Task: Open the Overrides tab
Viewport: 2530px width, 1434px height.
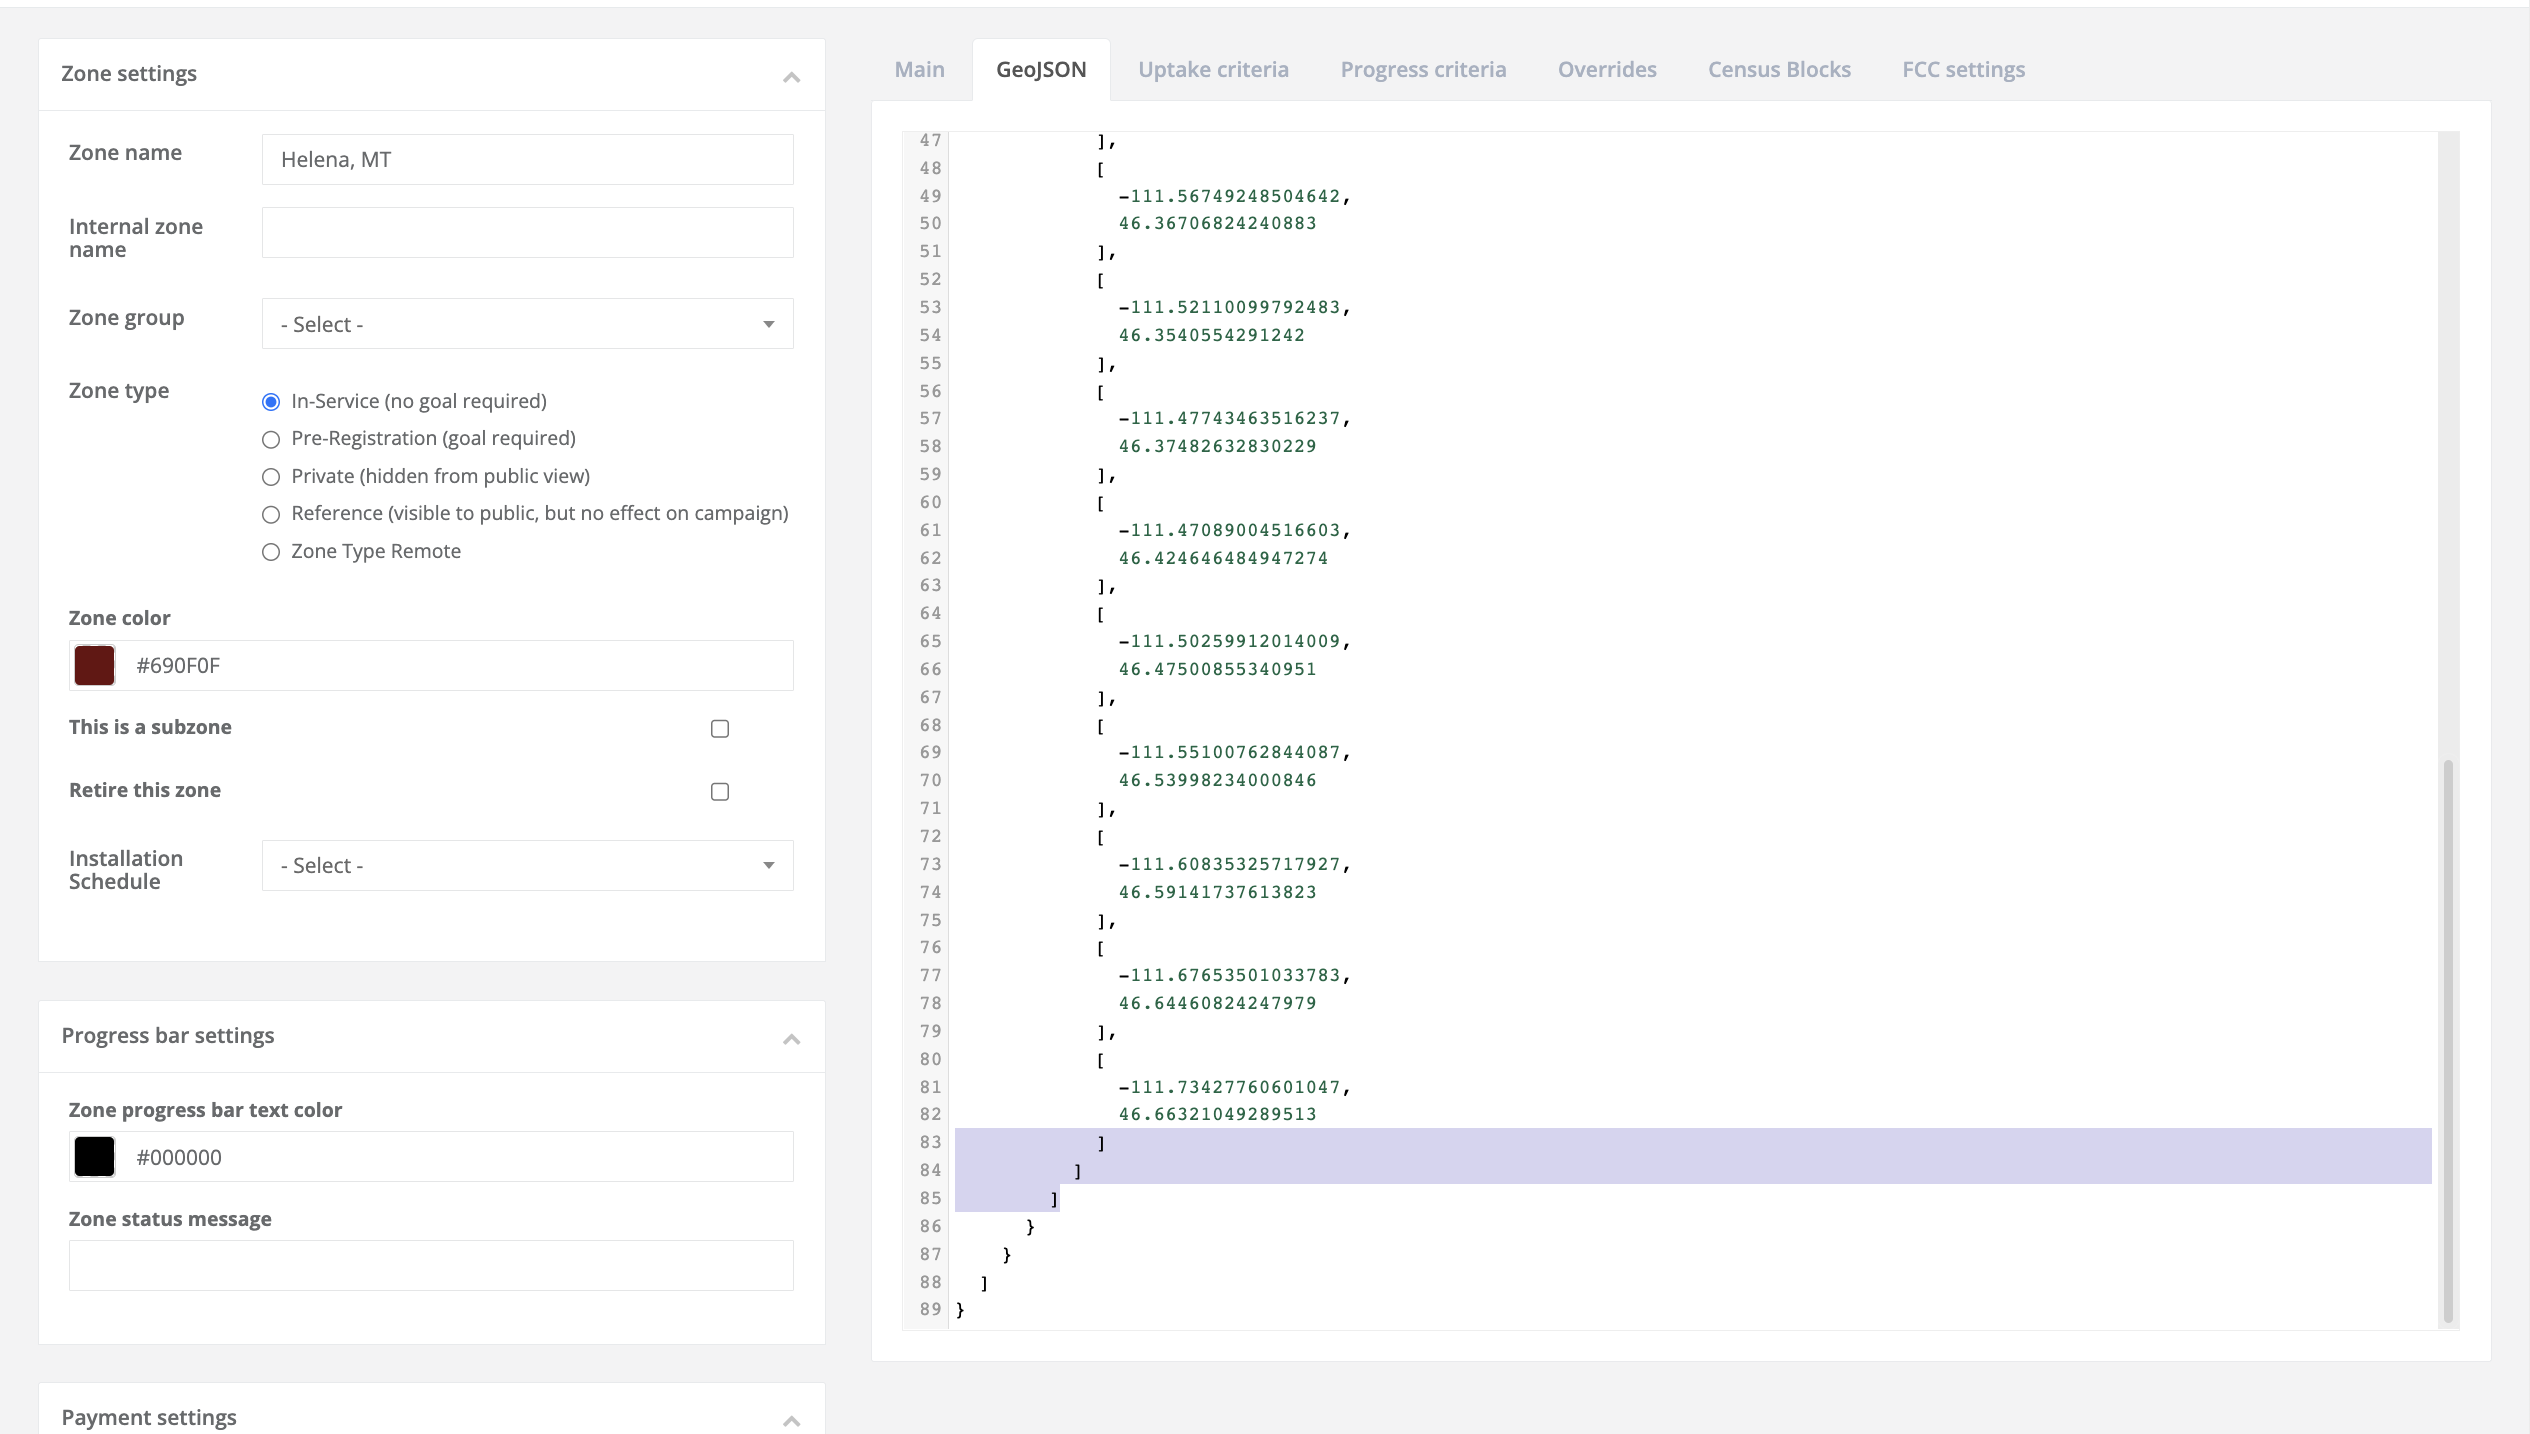Action: tap(1606, 69)
